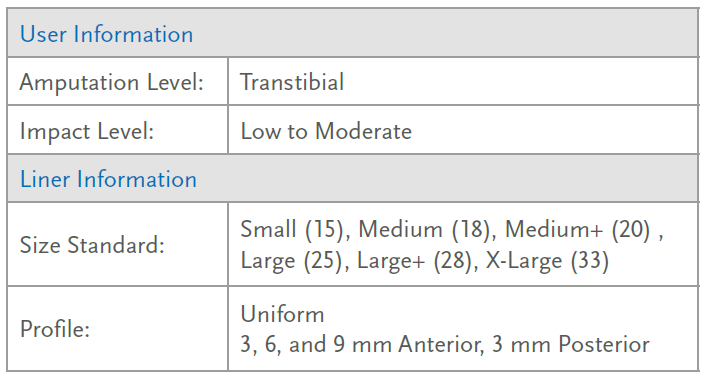Image resolution: width=705 pixels, height=378 pixels.
Task: Select the Amputation Level label cell
Action: 118,82
